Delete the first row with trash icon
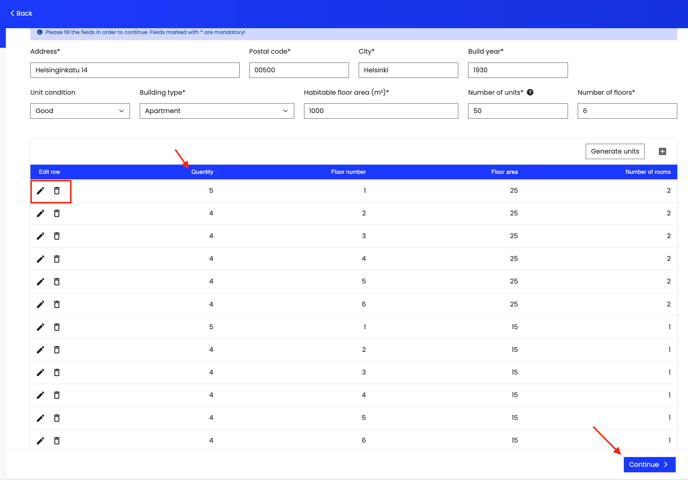The image size is (688, 480). [x=57, y=191]
